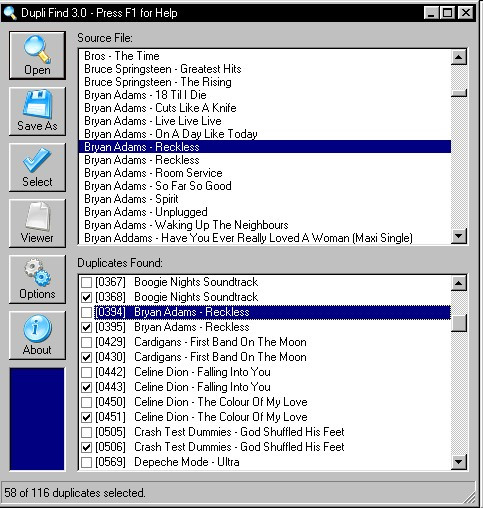Screen dimensions: 483x508
Task: Click the About info button
Action: click(x=37, y=335)
